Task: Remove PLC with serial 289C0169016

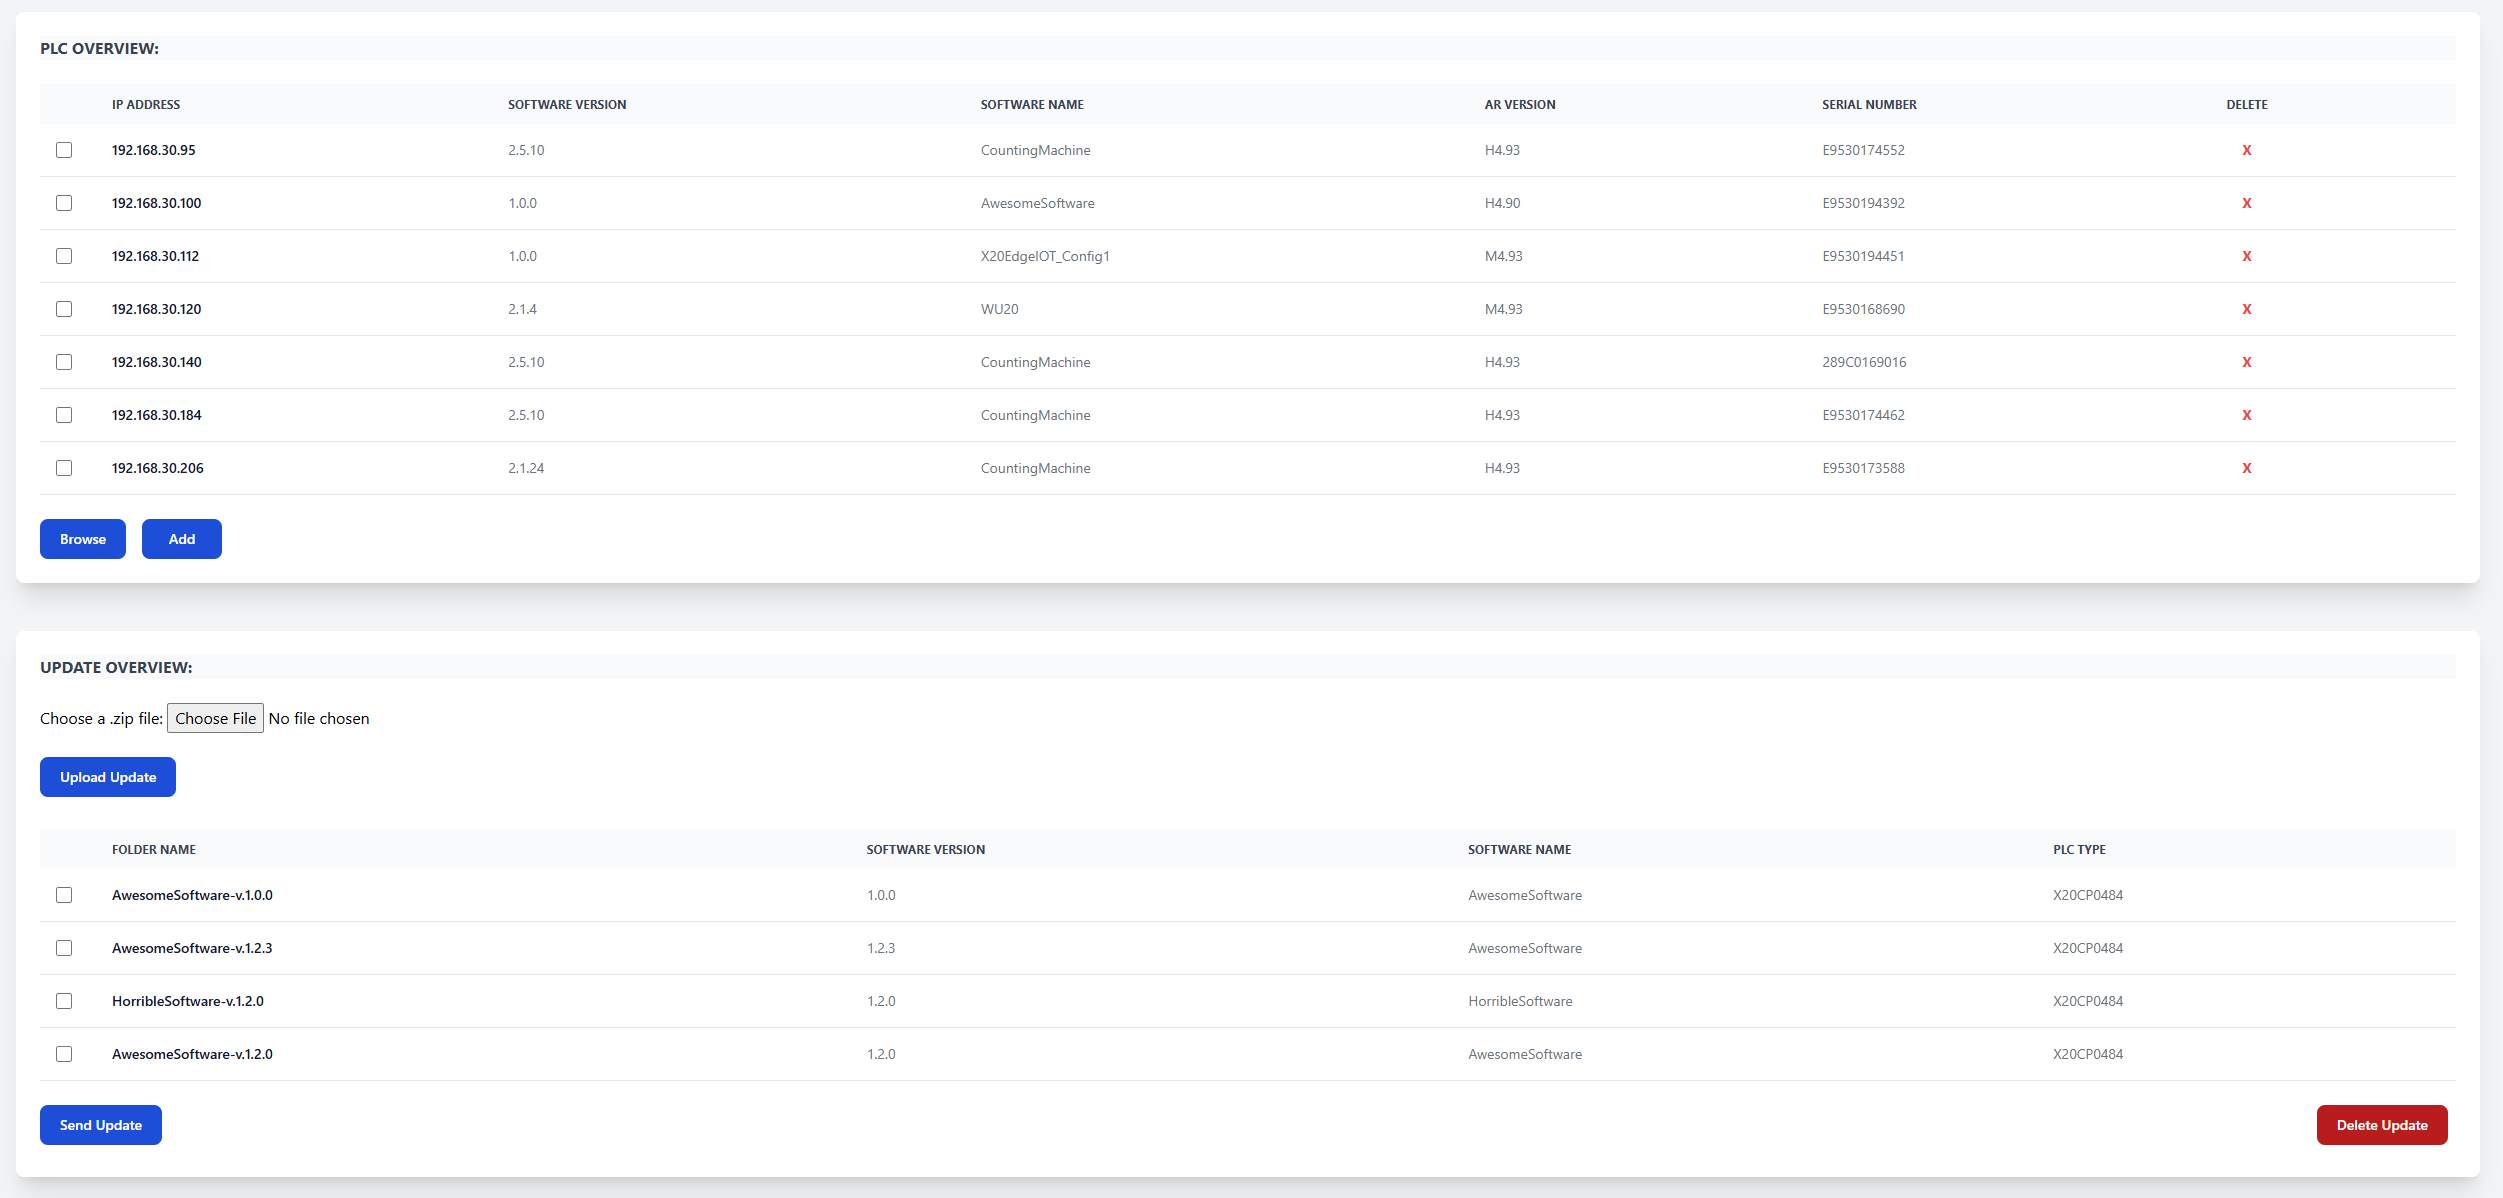Action: [2246, 362]
